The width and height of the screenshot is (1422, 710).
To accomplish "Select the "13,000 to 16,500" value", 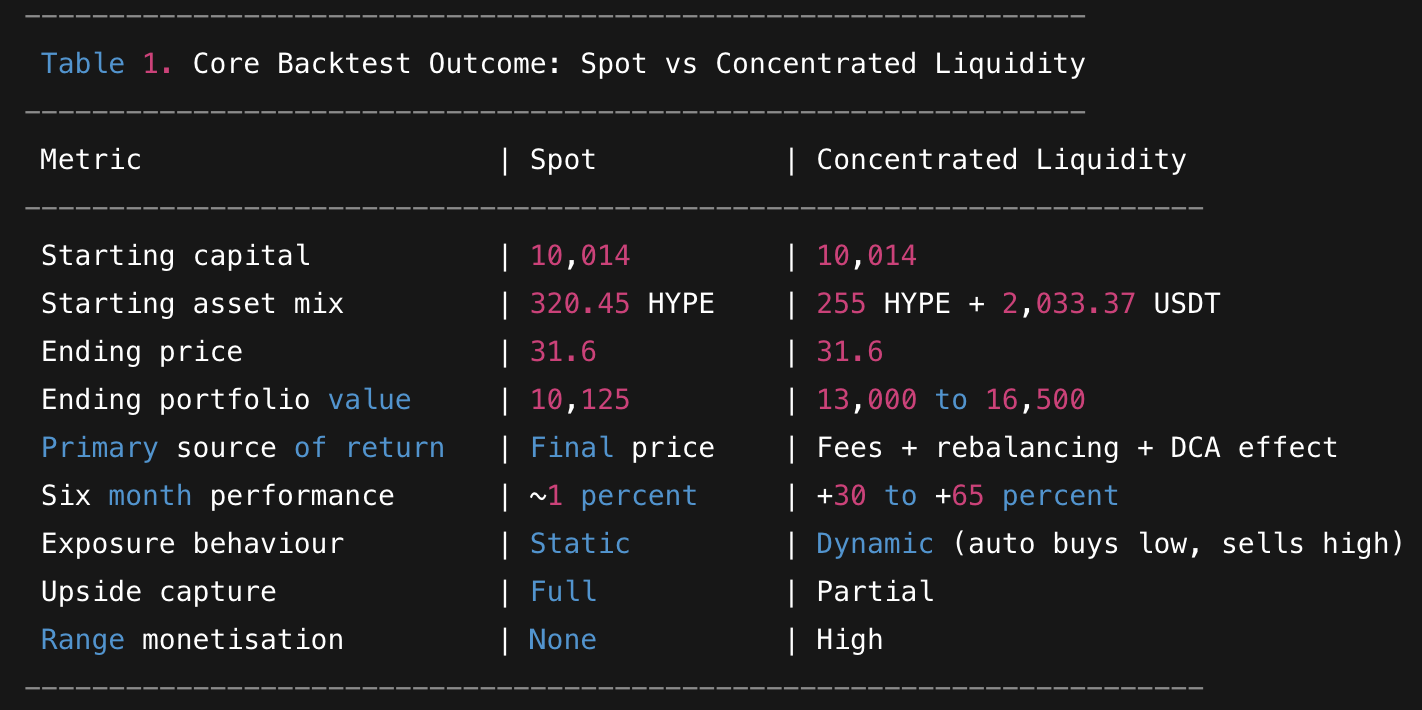I will (950, 400).
